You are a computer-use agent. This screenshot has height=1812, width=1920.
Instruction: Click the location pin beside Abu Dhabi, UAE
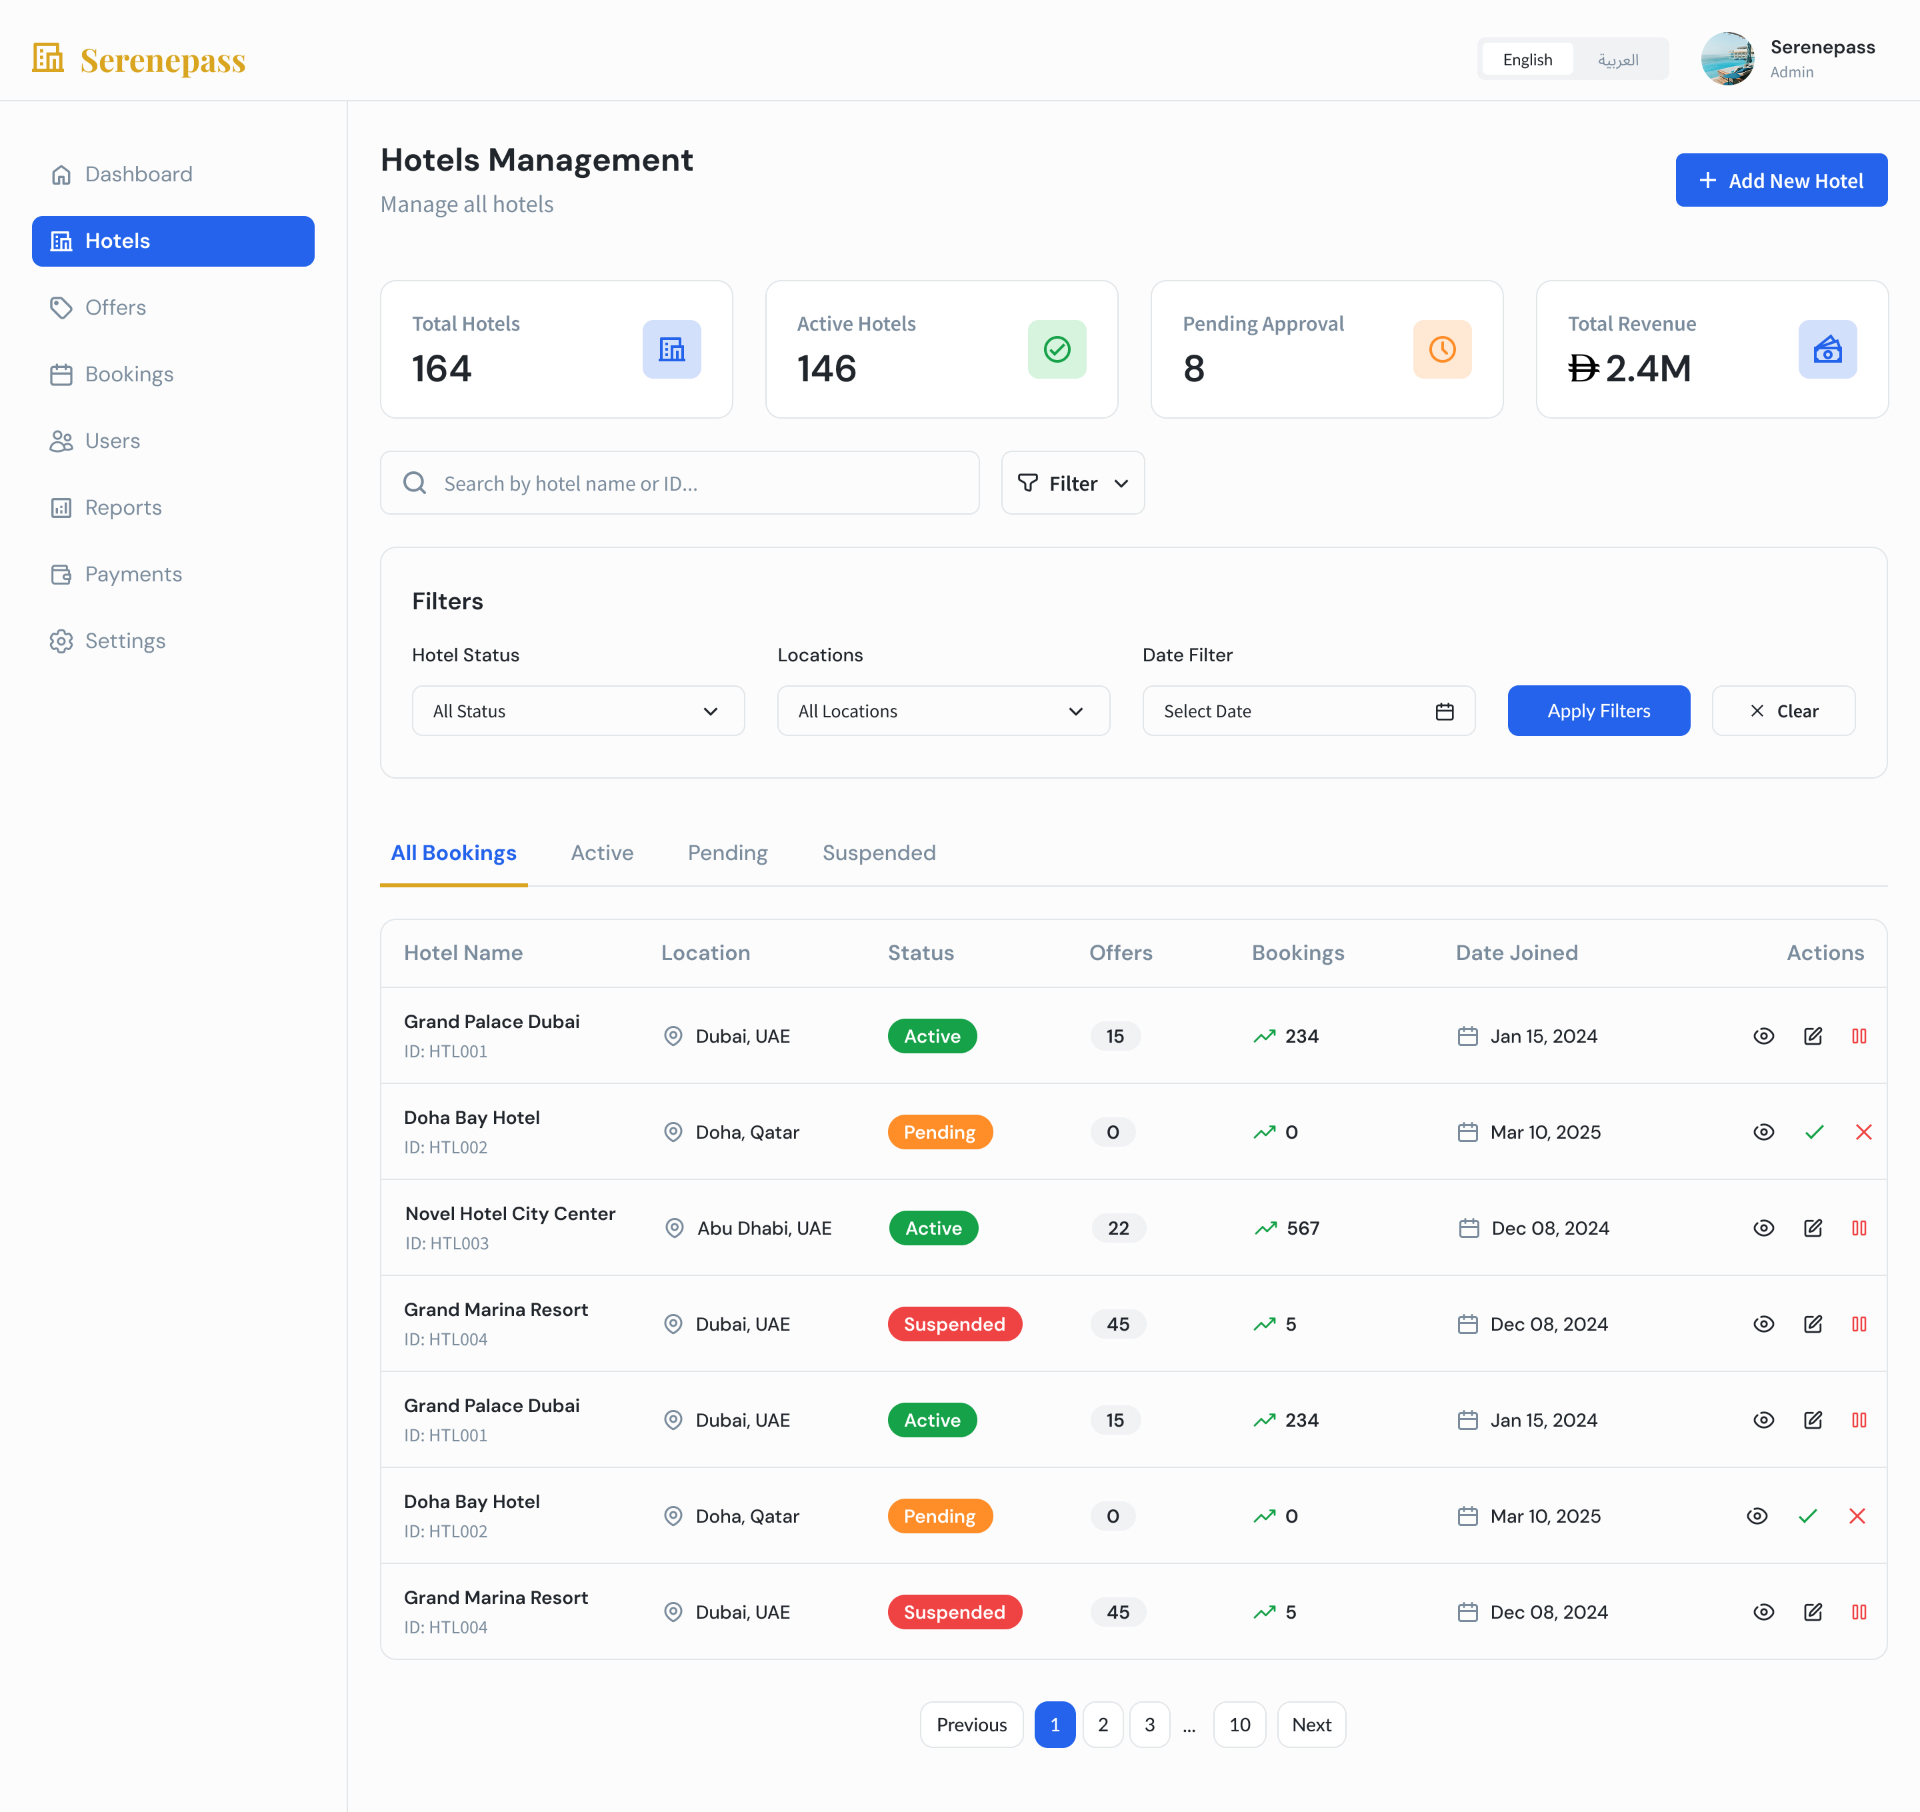(675, 1228)
